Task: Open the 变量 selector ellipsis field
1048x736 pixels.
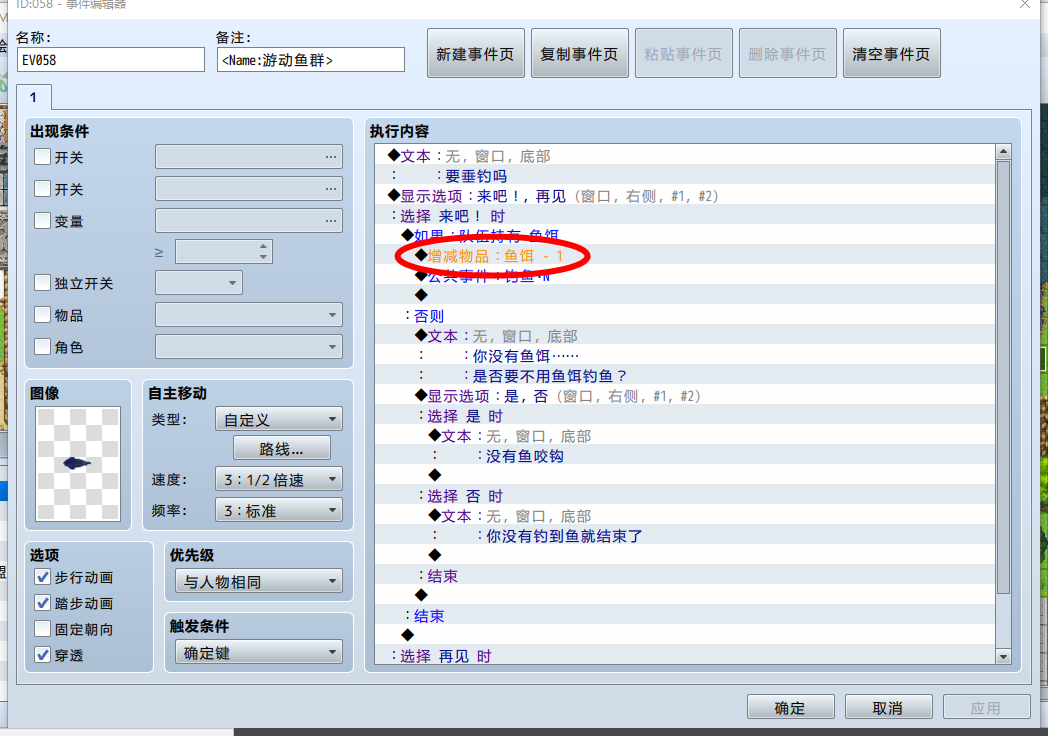Action: click(249, 221)
